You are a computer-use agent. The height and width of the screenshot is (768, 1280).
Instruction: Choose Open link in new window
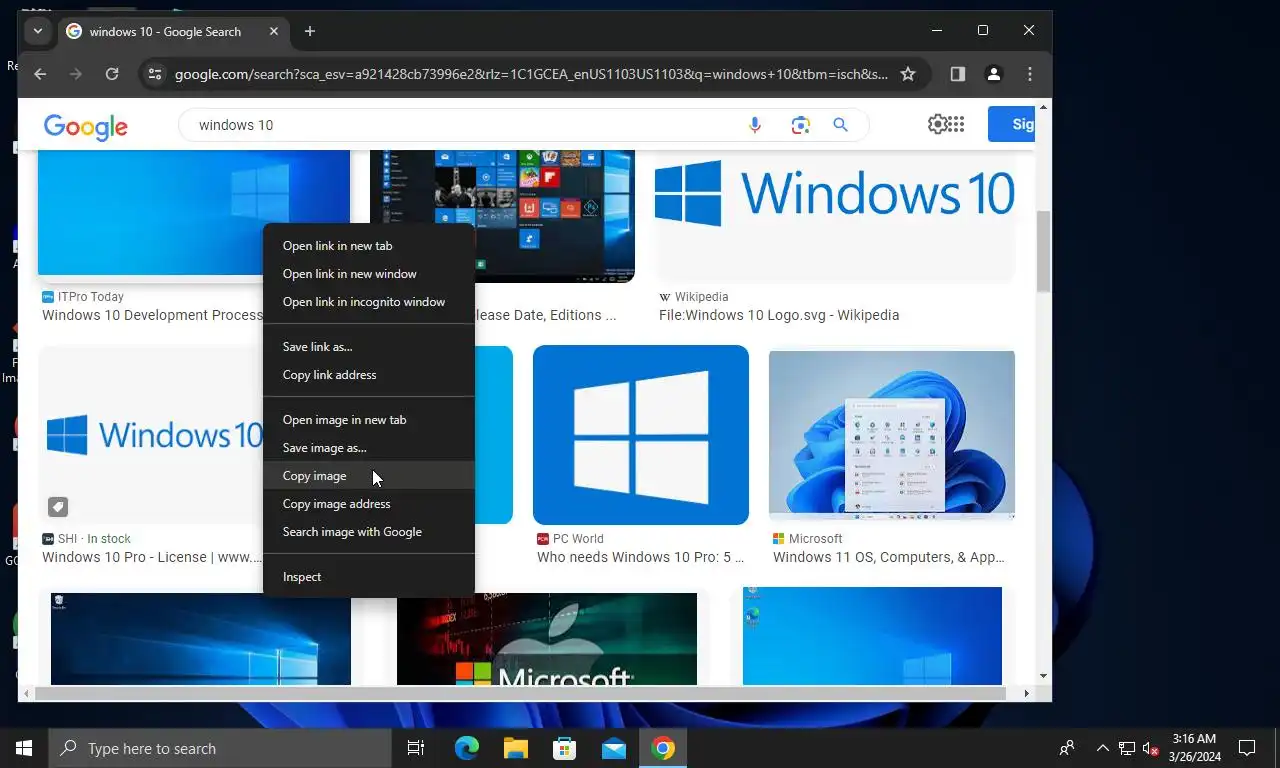[369, 274]
